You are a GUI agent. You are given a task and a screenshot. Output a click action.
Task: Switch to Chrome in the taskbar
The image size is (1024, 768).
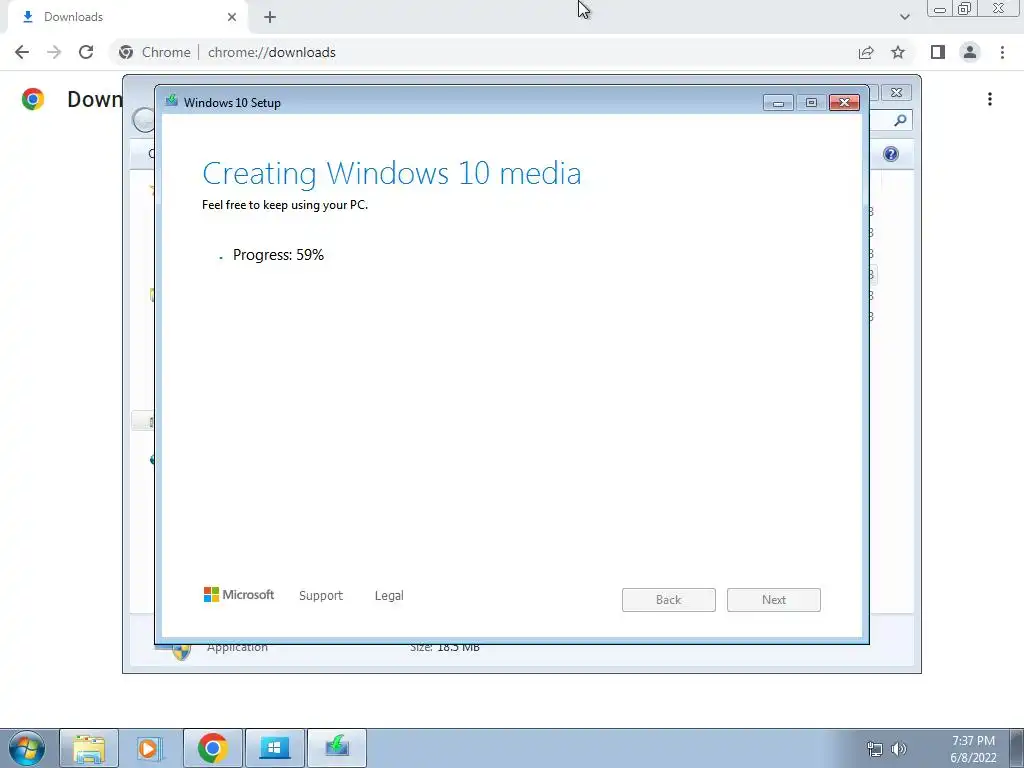(213, 748)
